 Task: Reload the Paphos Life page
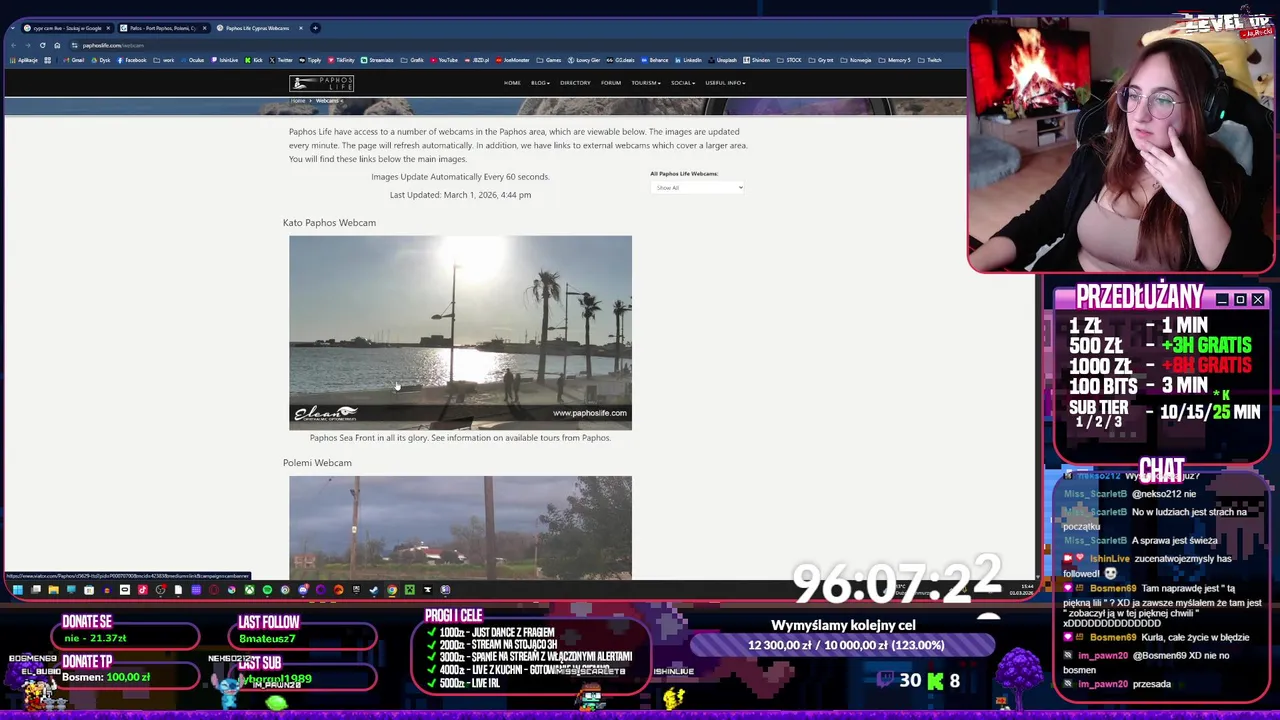tap(42, 45)
